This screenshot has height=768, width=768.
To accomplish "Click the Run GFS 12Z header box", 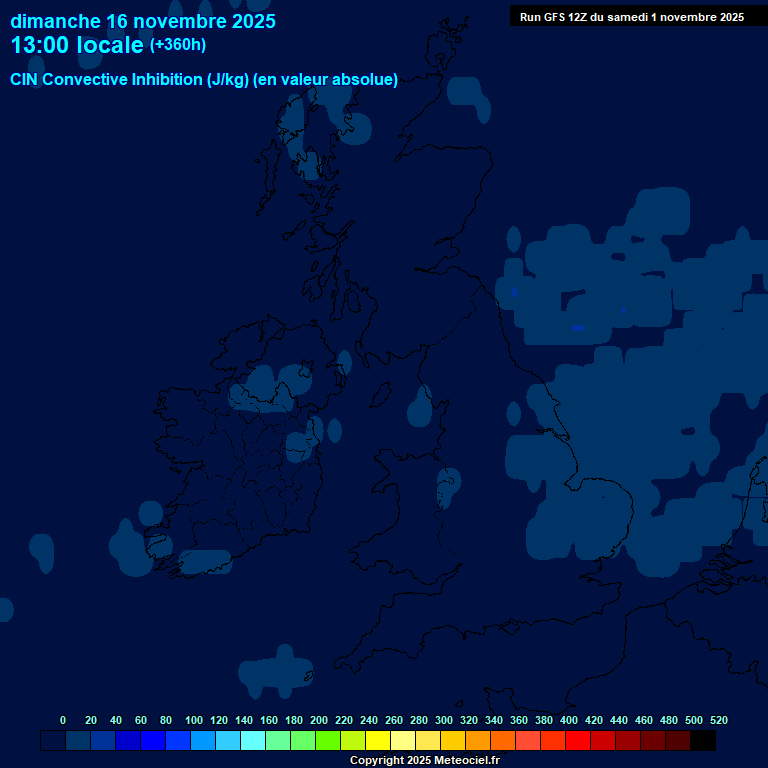I will [631, 17].
